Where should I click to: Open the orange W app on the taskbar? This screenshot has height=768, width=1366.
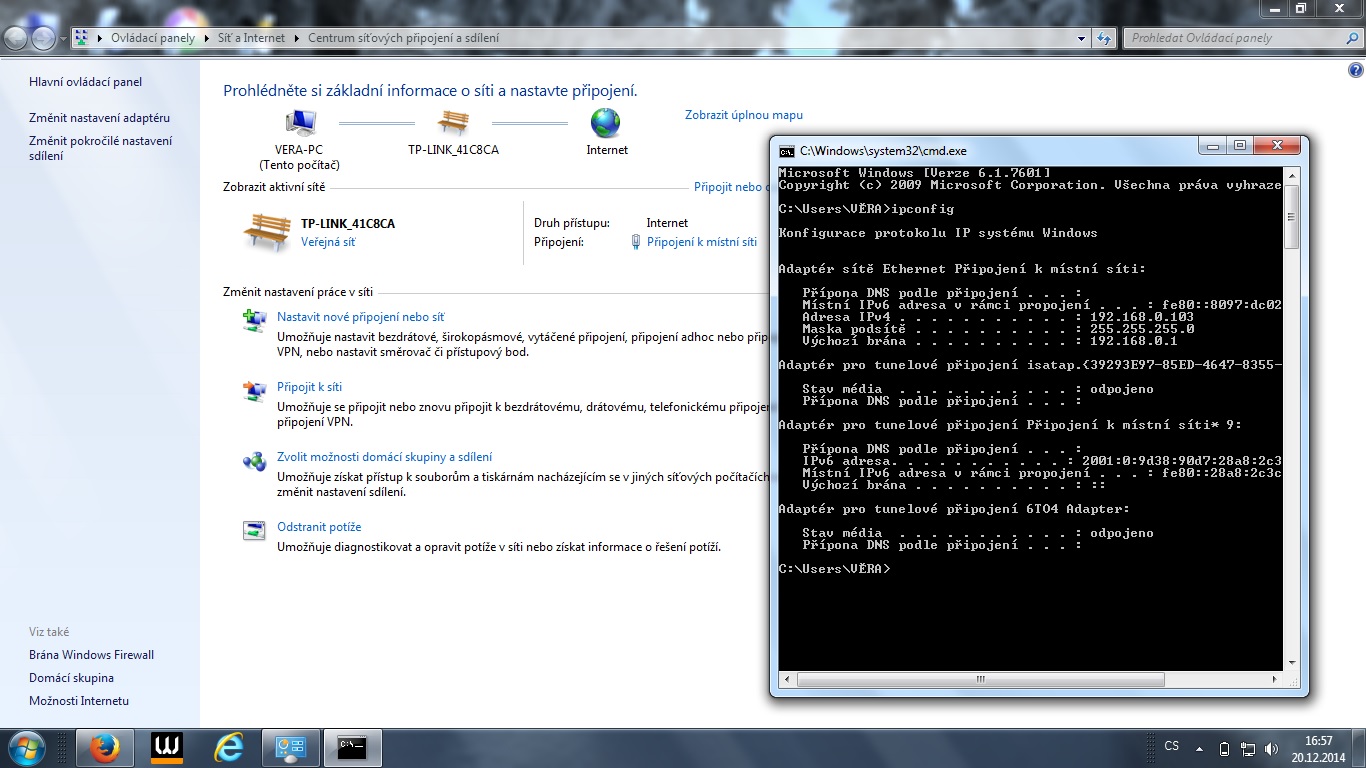[x=167, y=748]
